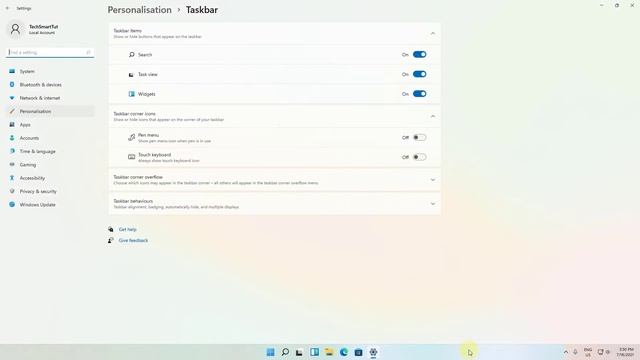Open the clock and date flyout
The width and height of the screenshot is (640, 360).
tap(626, 352)
